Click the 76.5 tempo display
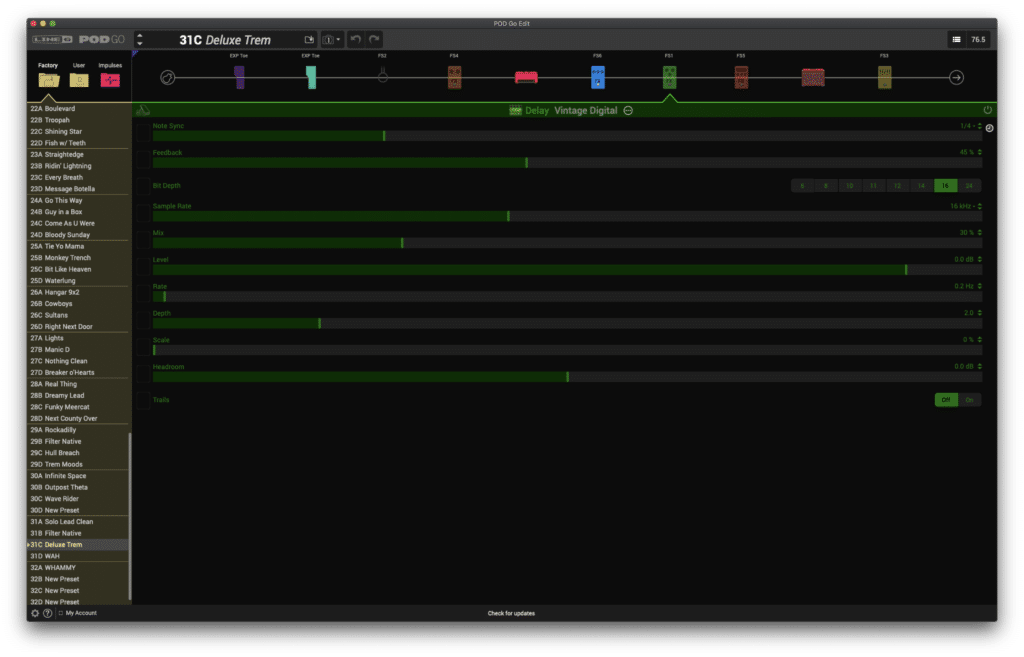Image resolution: width=1024 pixels, height=657 pixels. 978,39
